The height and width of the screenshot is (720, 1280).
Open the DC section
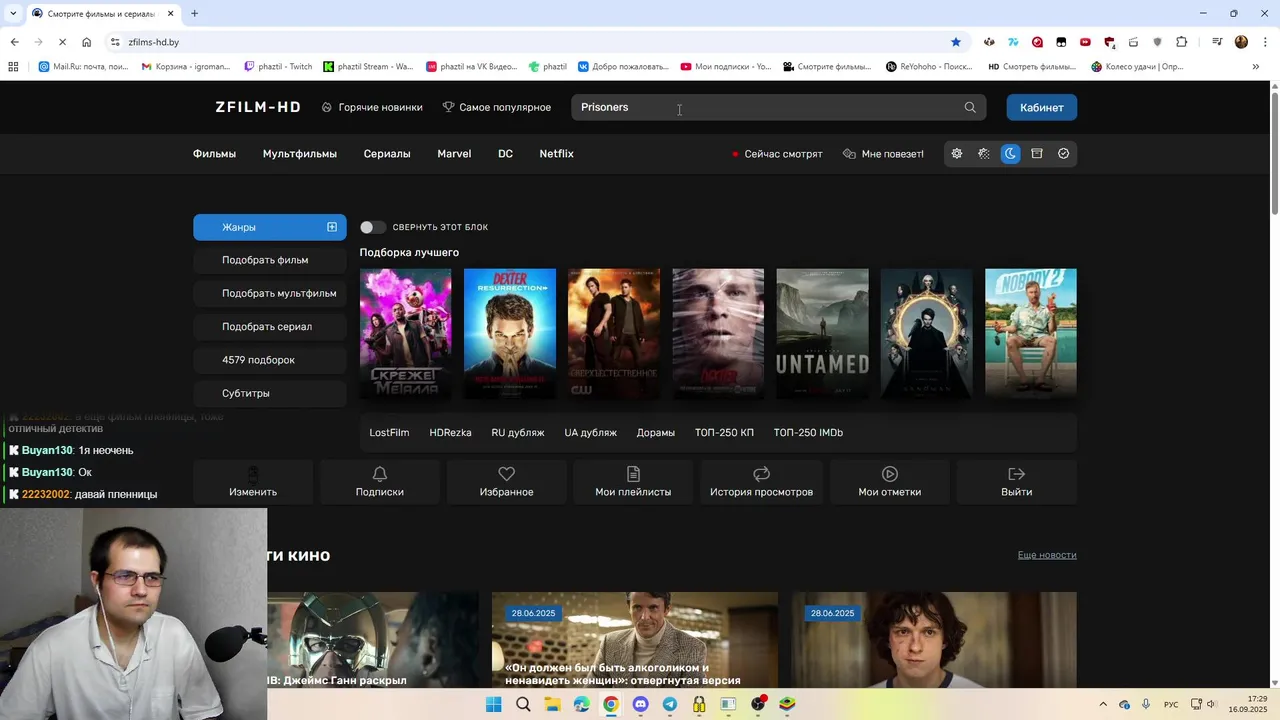pos(505,154)
